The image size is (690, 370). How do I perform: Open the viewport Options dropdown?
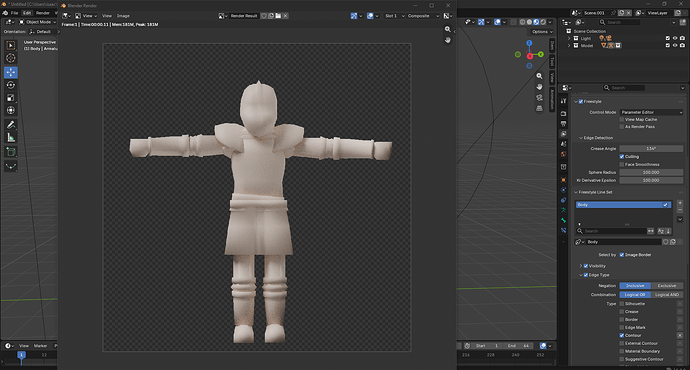[x=542, y=32]
